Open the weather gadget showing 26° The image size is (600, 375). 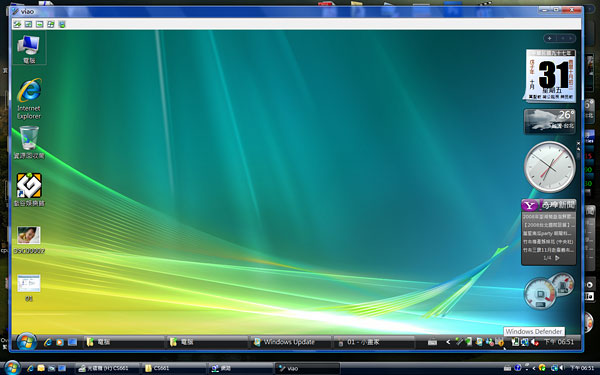tap(549, 121)
